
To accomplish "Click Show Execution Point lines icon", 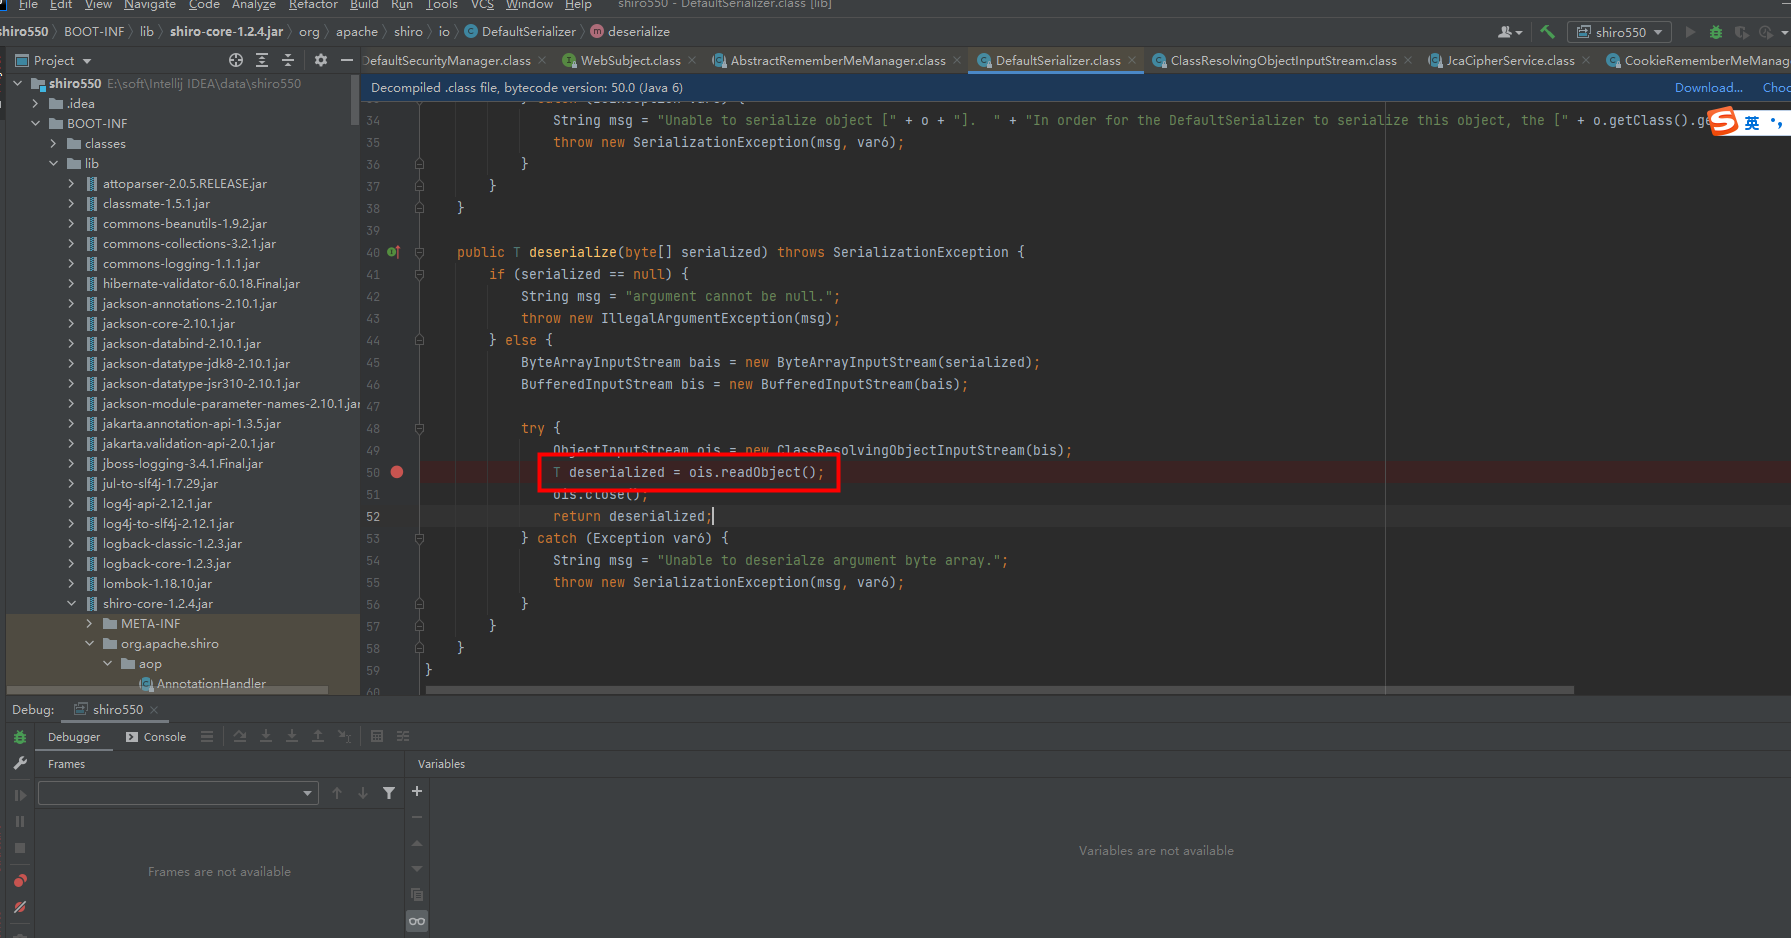I will click(x=207, y=736).
